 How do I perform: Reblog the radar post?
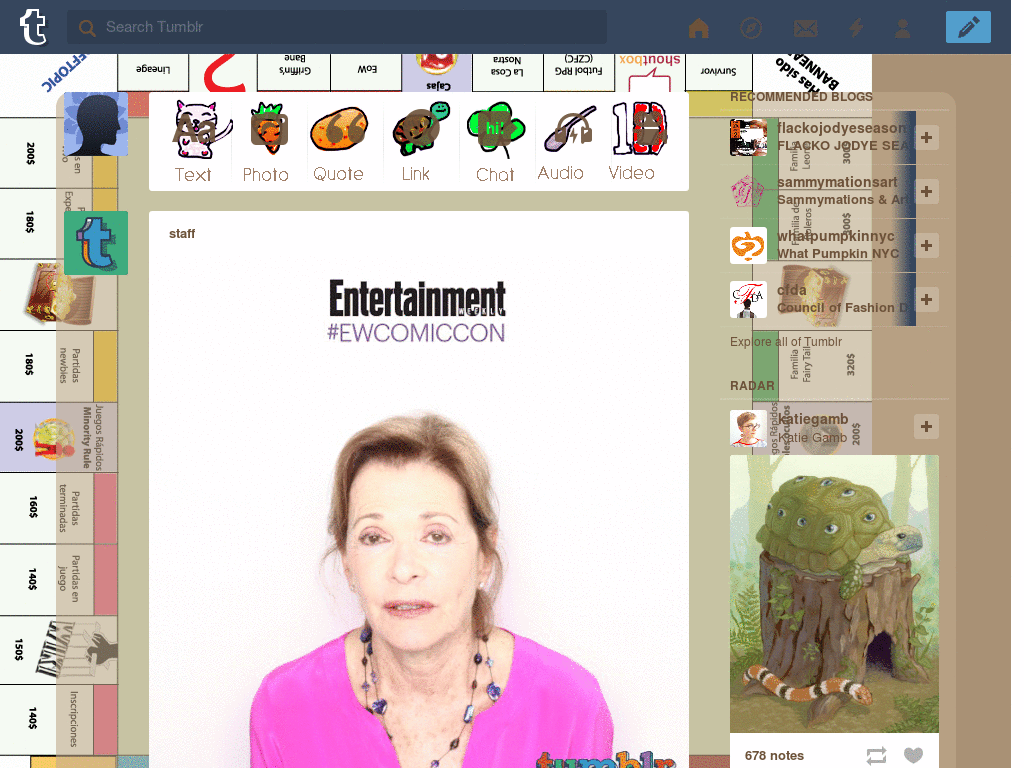[x=876, y=756]
